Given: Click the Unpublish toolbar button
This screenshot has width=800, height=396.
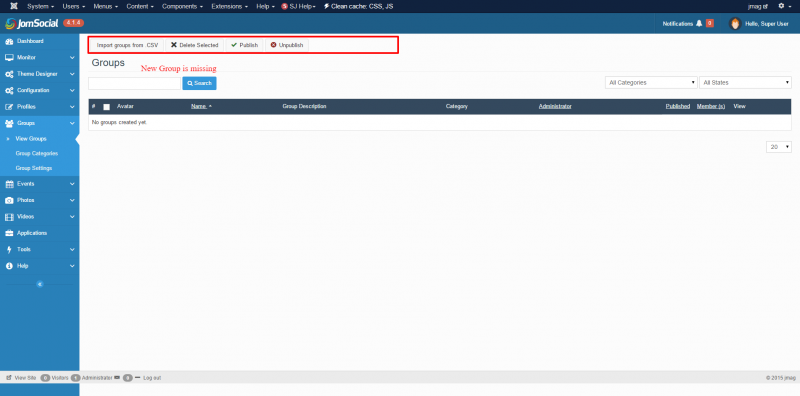Looking at the screenshot, I should pyautogui.click(x=287, y=45).
